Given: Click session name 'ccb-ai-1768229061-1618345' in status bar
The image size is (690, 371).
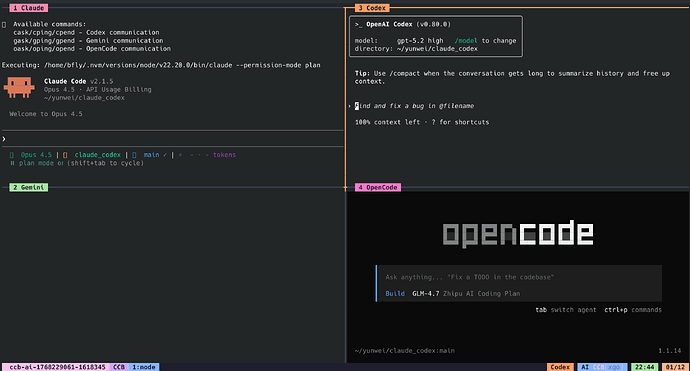Looking at the screenshot, I should (57, 367).
